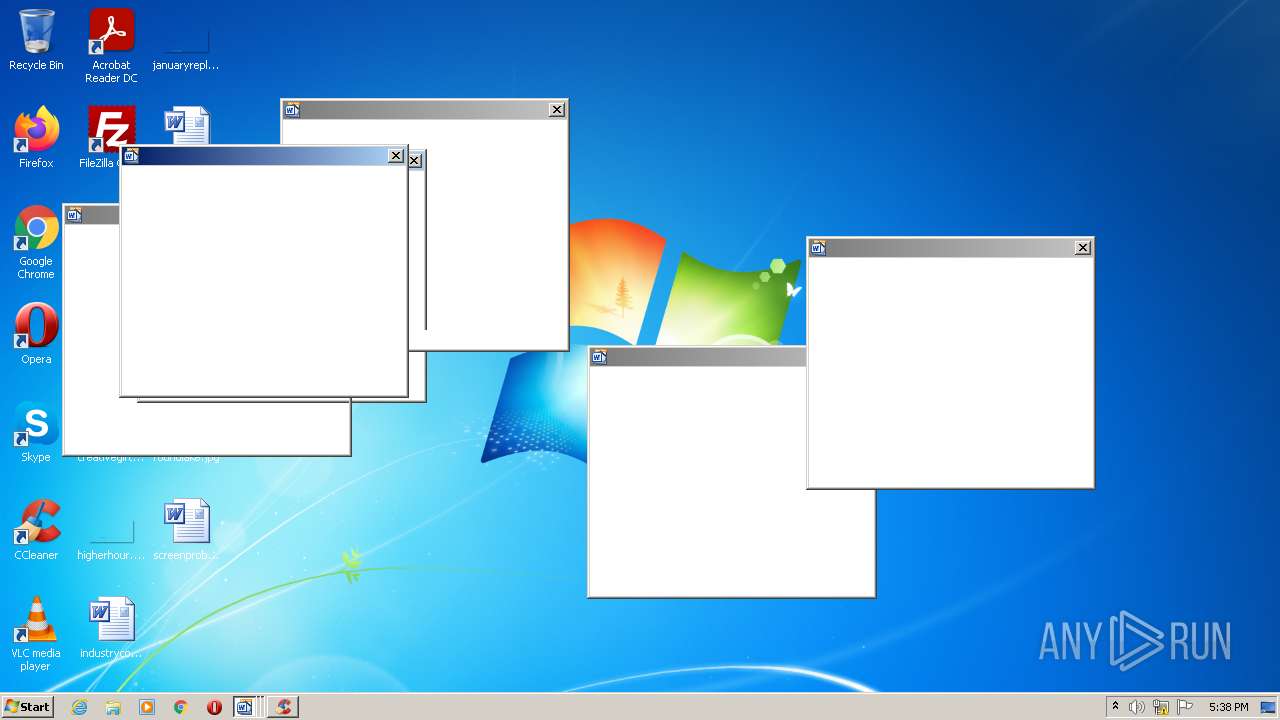Open system menu icon of far-right window
Image resolution: width=1280 pixels, height=720 pixels.
(x=818, y=248)
